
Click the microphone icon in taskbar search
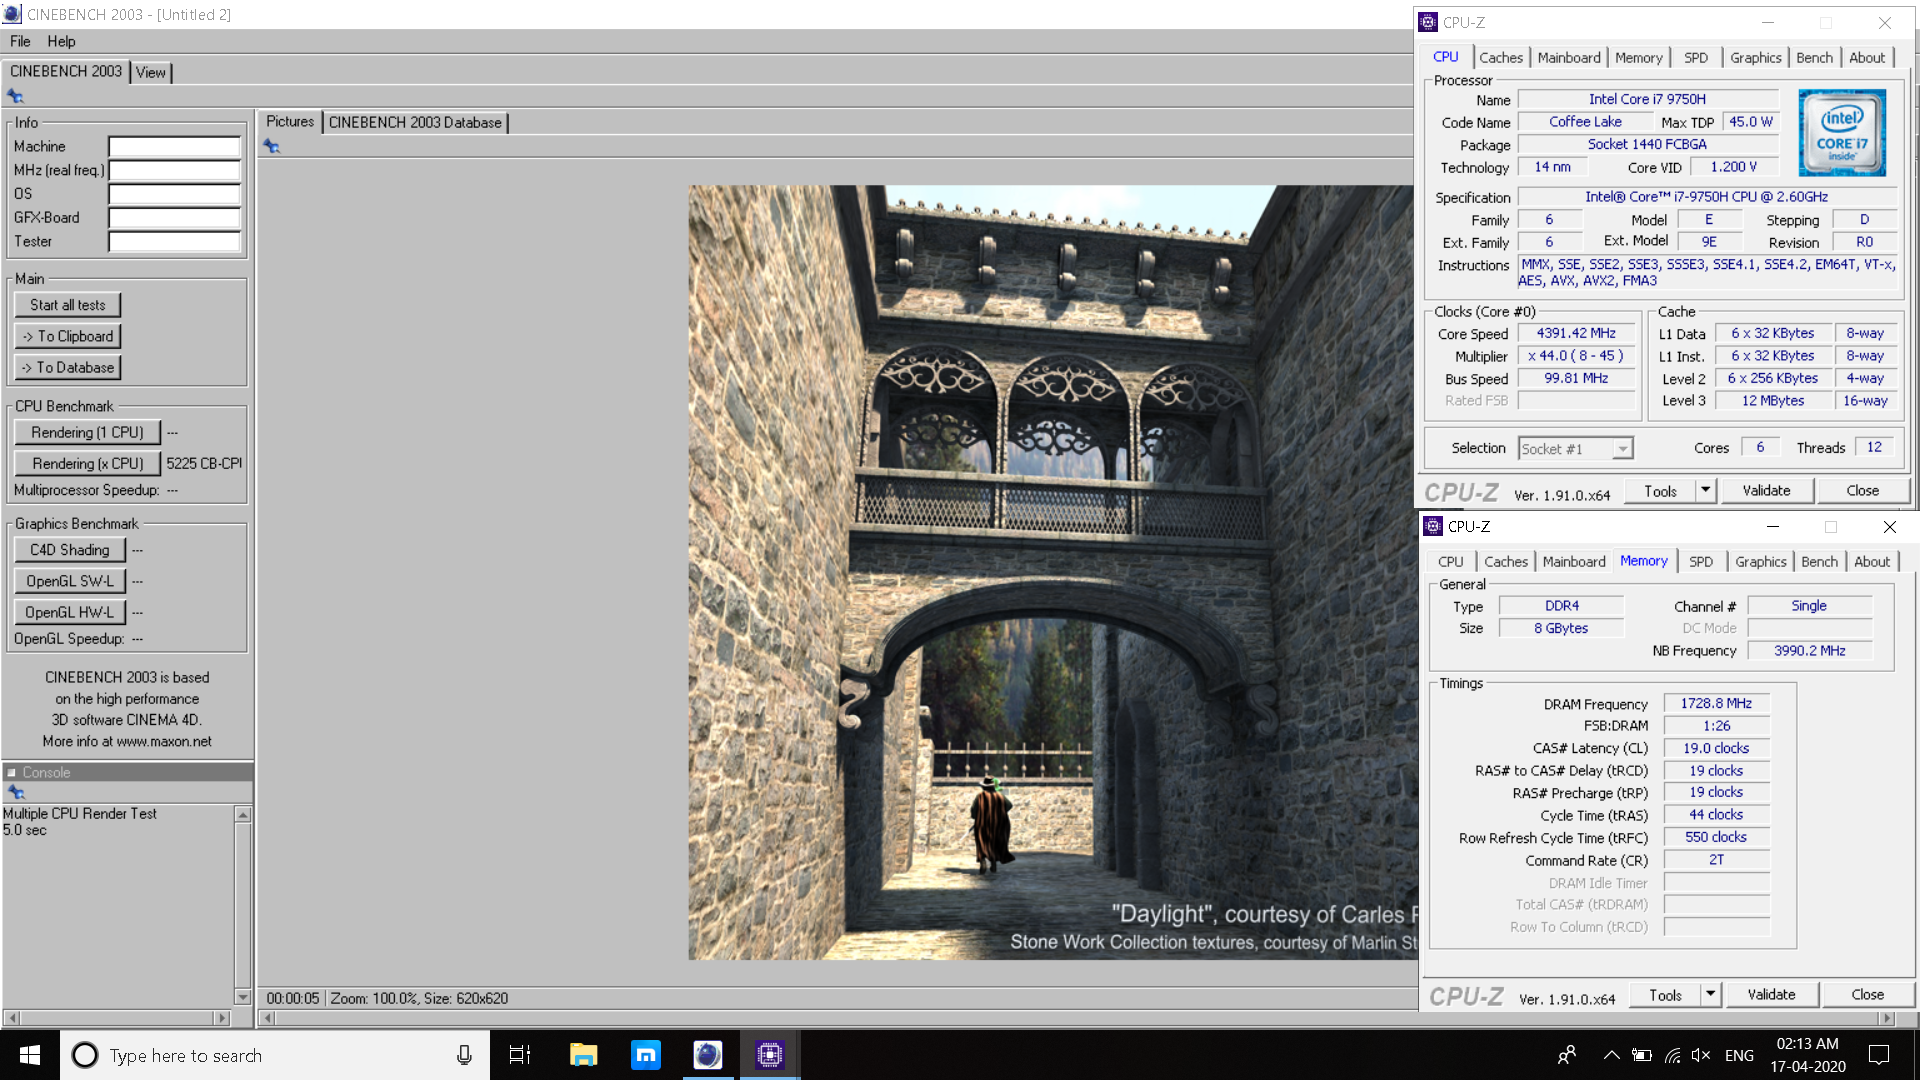pyautogui.click(x=464, y=1055)
